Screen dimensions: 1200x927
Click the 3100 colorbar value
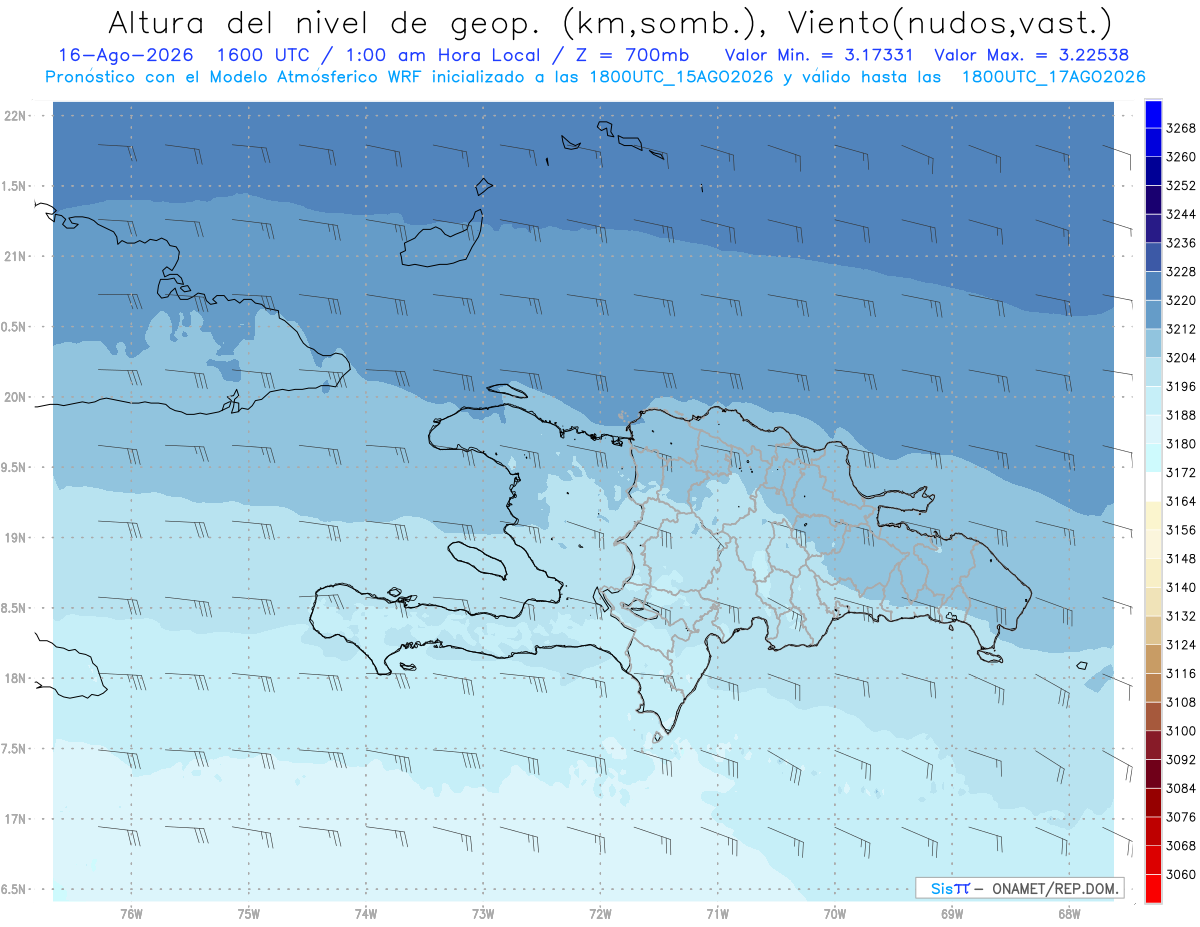pos(1180,731)
